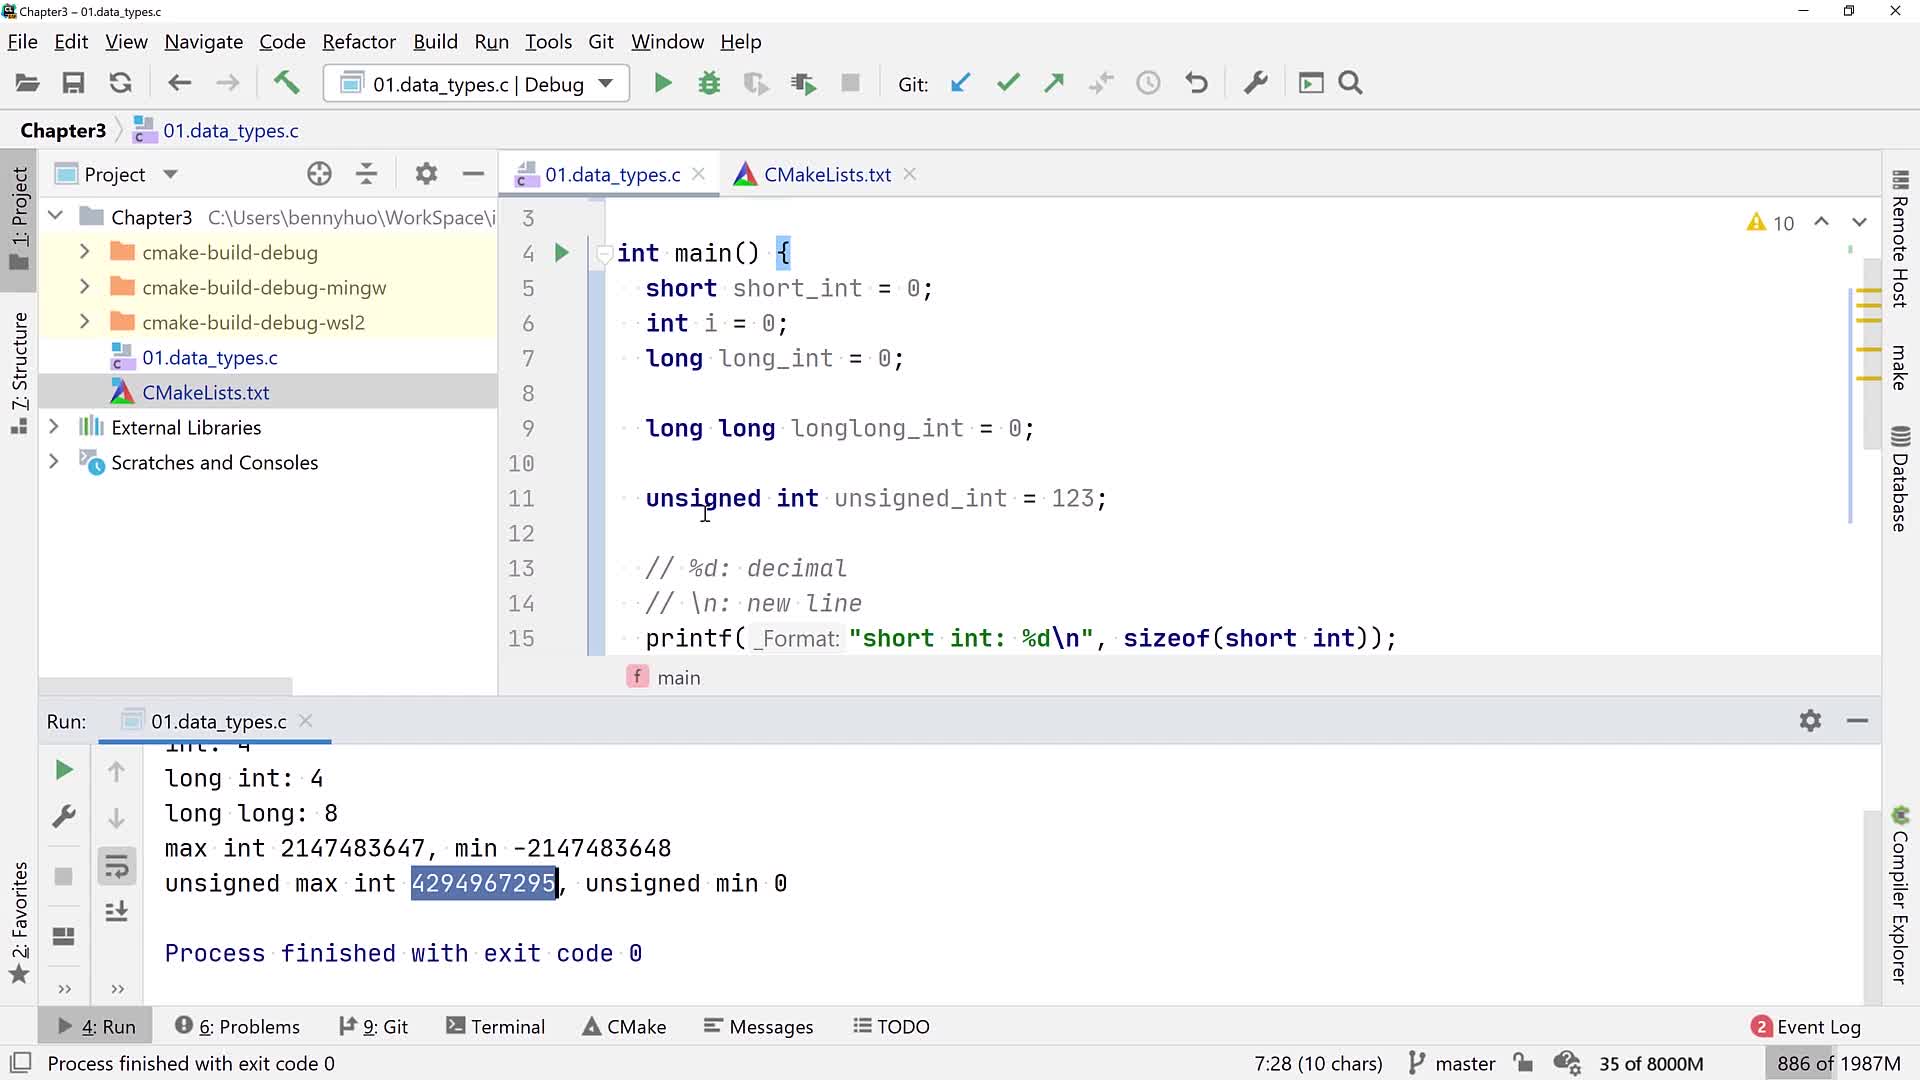Open the Refactor menu
This screenshot has height=1080, width=1920.
coord(358,42)
